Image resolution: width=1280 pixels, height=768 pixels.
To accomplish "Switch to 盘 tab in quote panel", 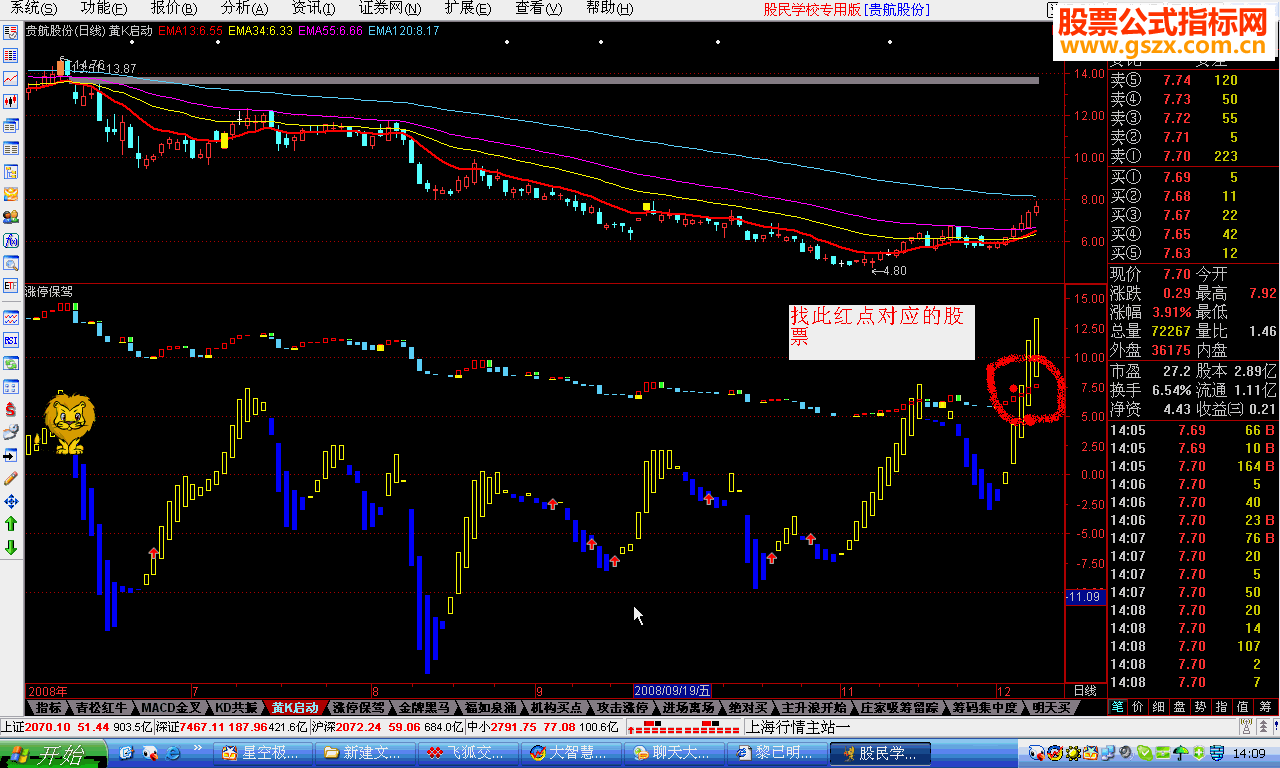I will [x=1178, y=706].
